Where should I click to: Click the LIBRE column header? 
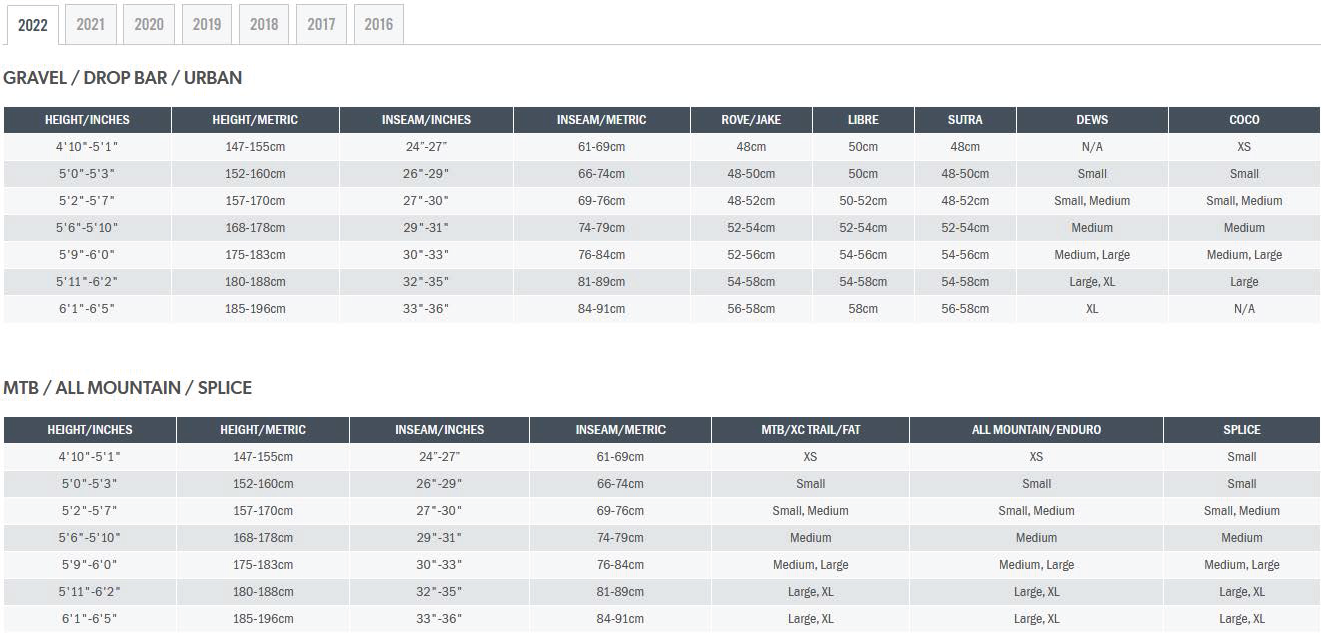click(863, 120)
